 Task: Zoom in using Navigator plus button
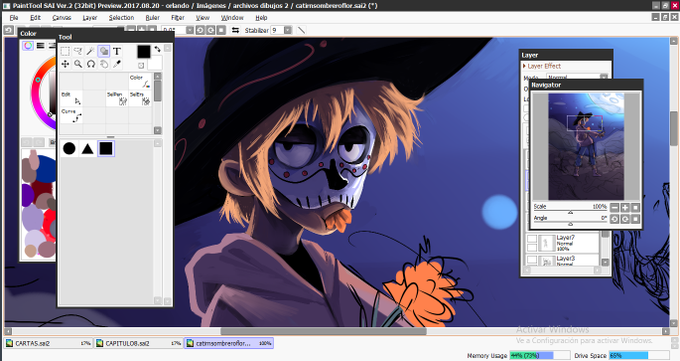[x=625, y=207]
